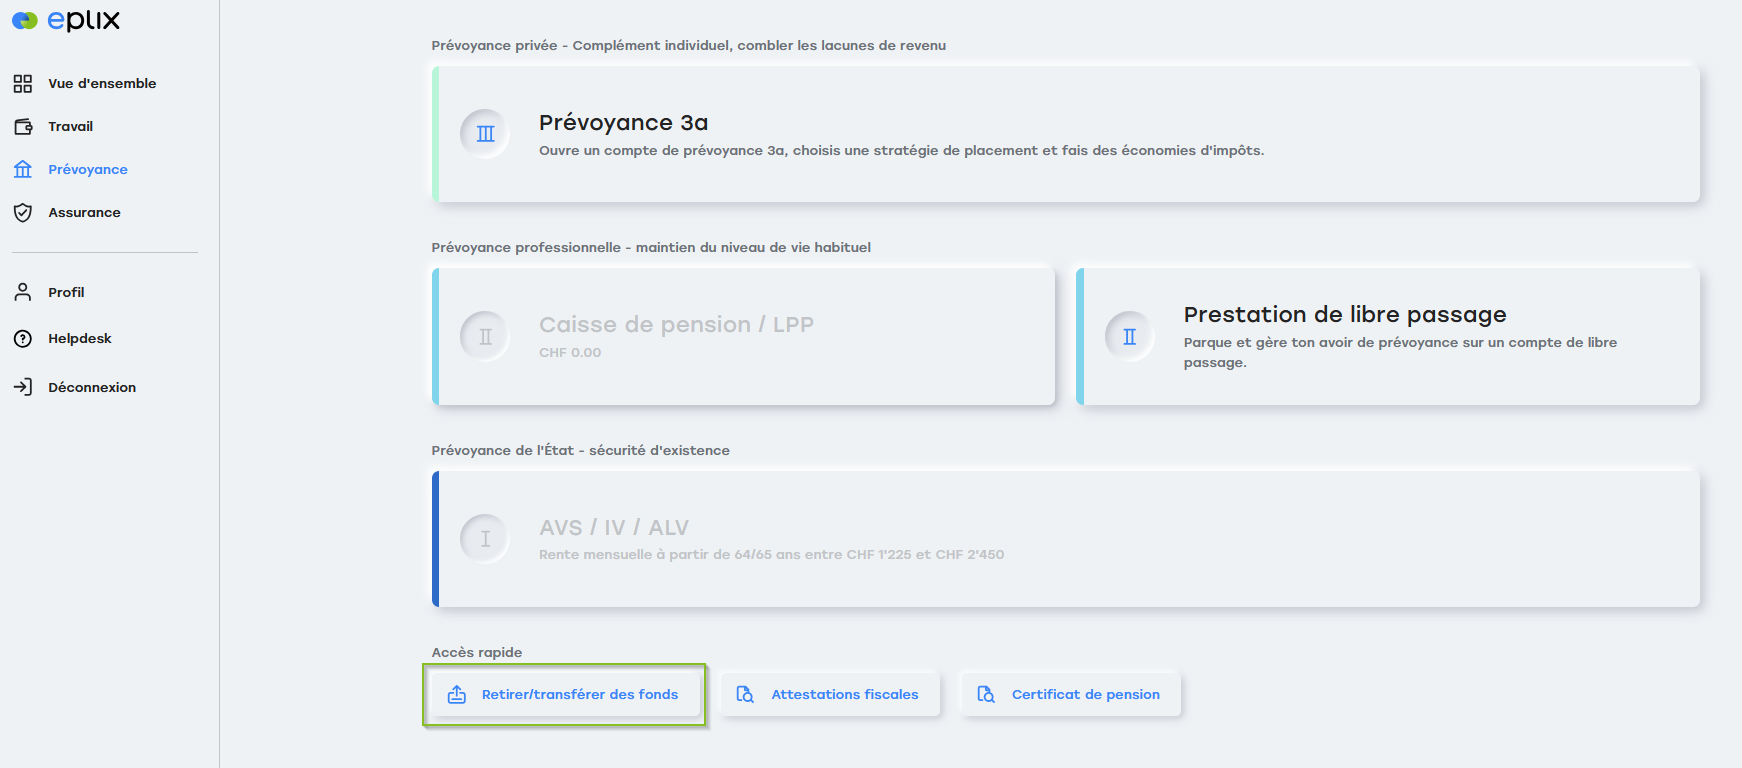Click the Travail wallet icon
Screen dimensions: 1742x768
(x=23, y=126)
